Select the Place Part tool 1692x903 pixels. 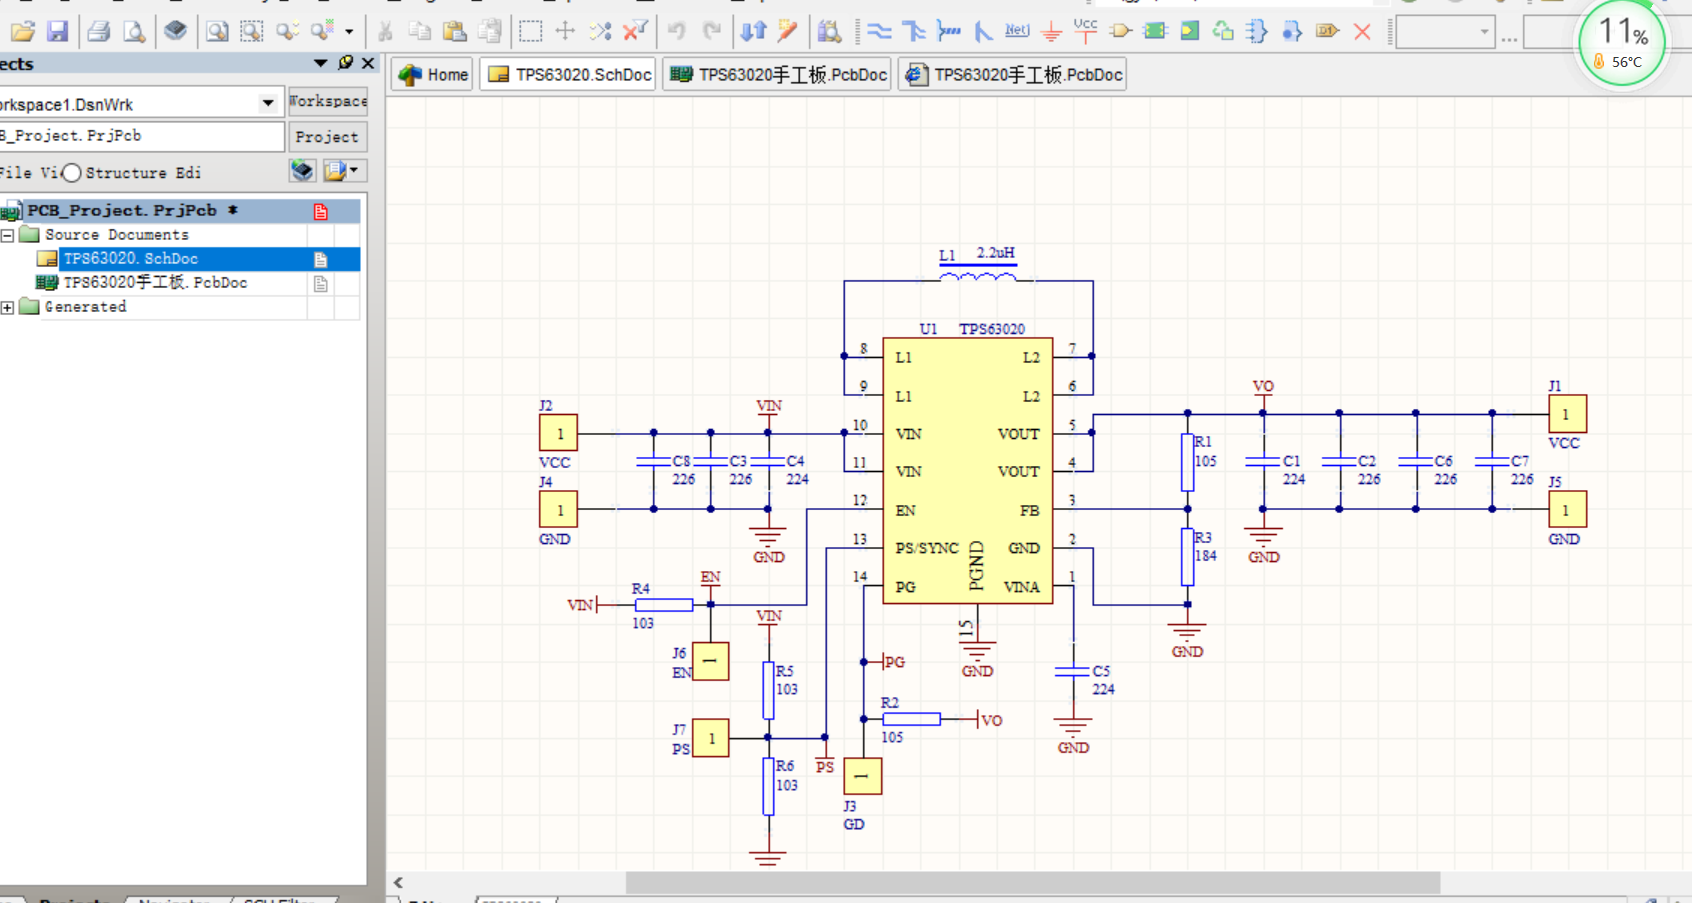(1120, 31)
